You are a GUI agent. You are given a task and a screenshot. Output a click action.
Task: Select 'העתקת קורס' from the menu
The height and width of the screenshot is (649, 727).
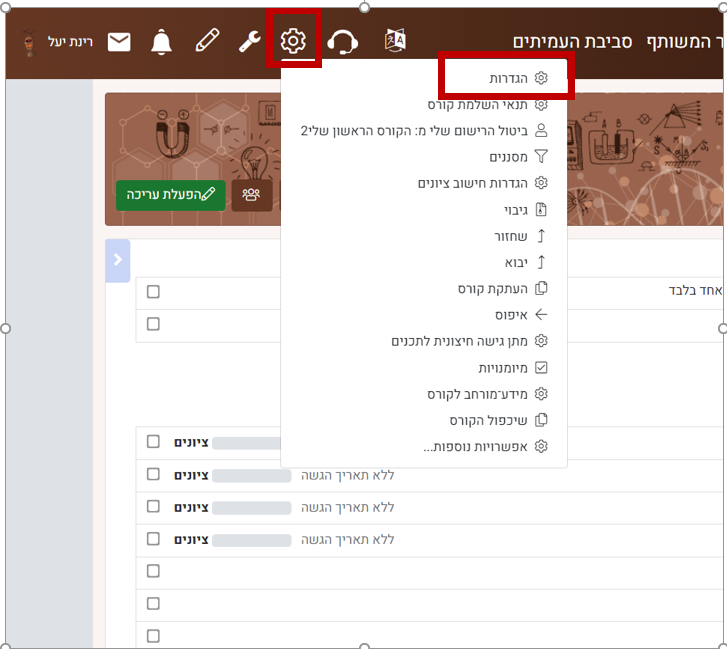pyautogui.click(x=494, y=288)
